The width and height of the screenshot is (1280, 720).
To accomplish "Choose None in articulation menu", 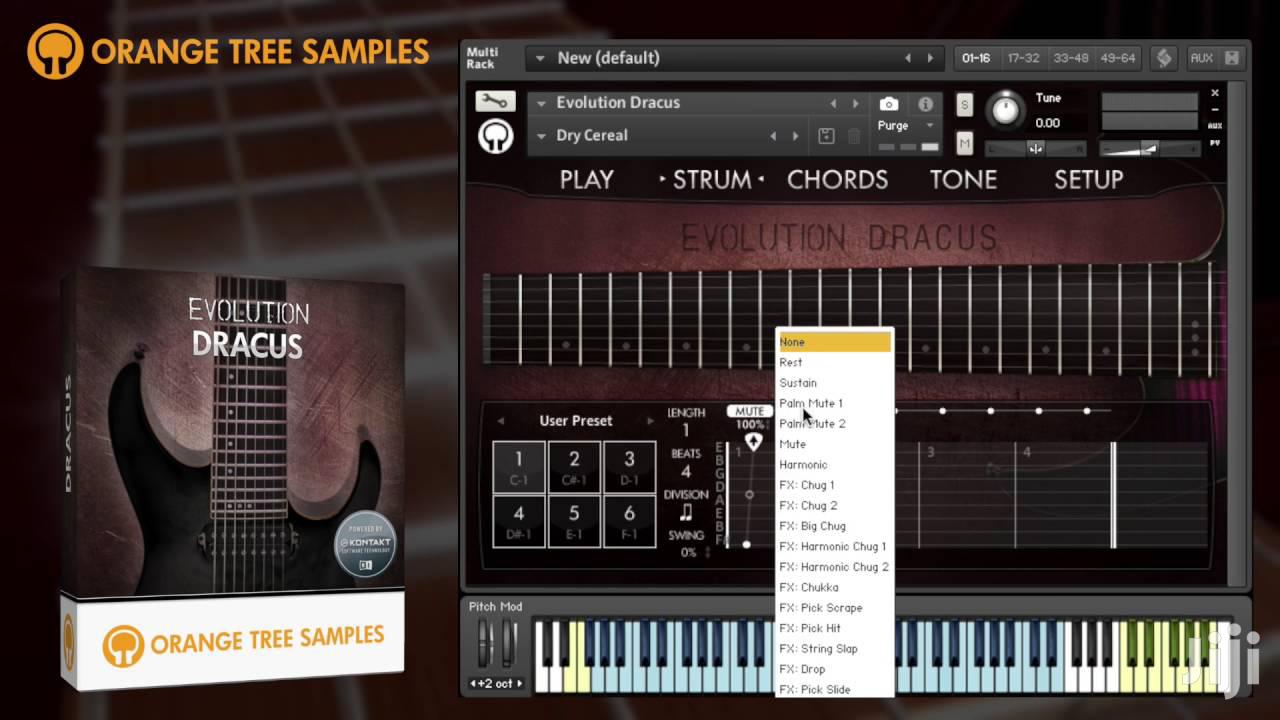I will pyautogui.click(x=834, y=342).
